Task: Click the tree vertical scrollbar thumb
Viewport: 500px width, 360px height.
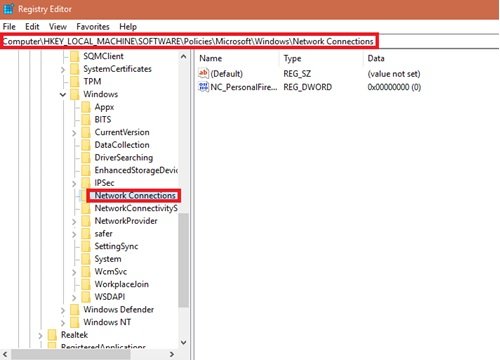Action: (183, 260)
